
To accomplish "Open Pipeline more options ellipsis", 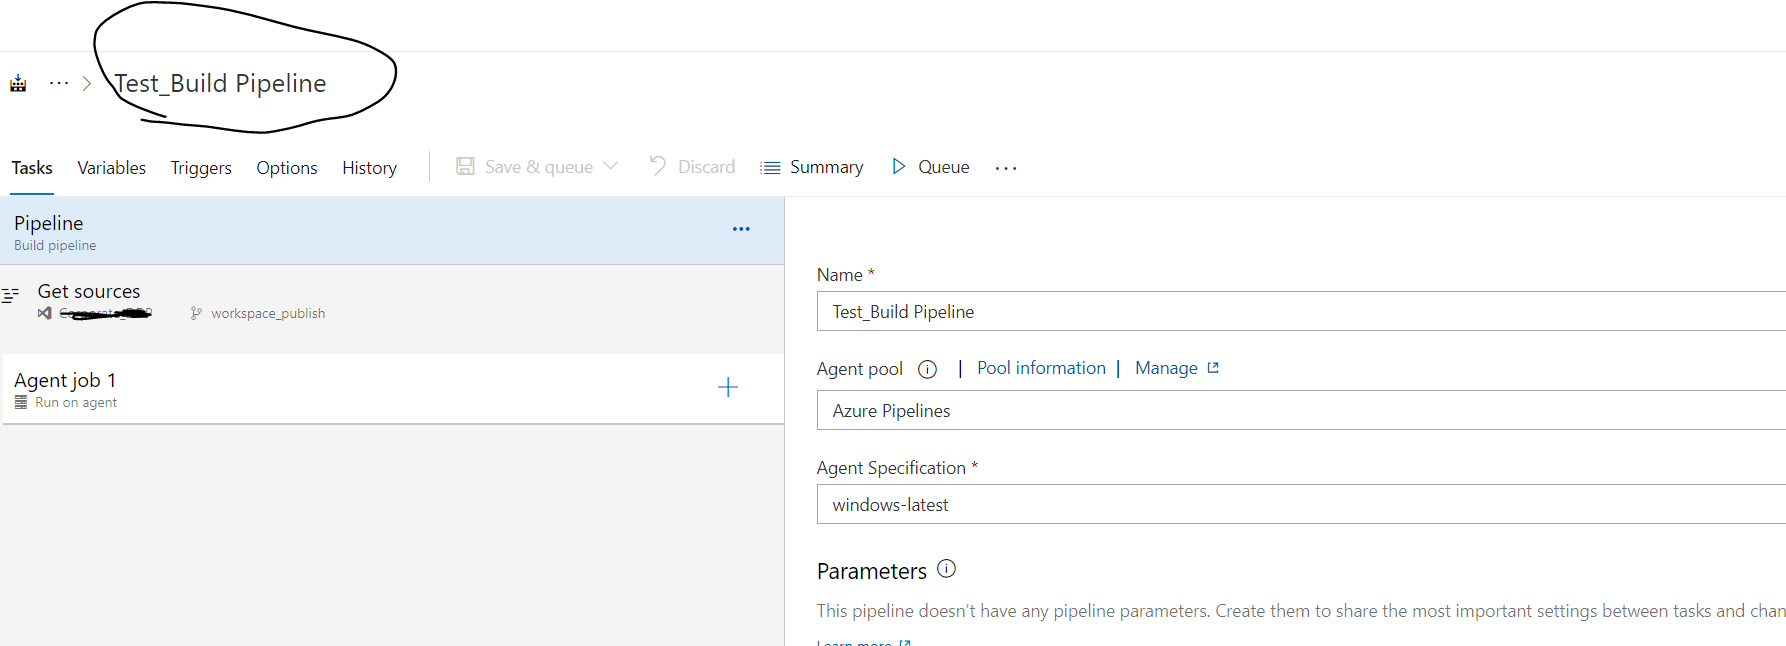I will pyautogui.click(x=740, y=229).
